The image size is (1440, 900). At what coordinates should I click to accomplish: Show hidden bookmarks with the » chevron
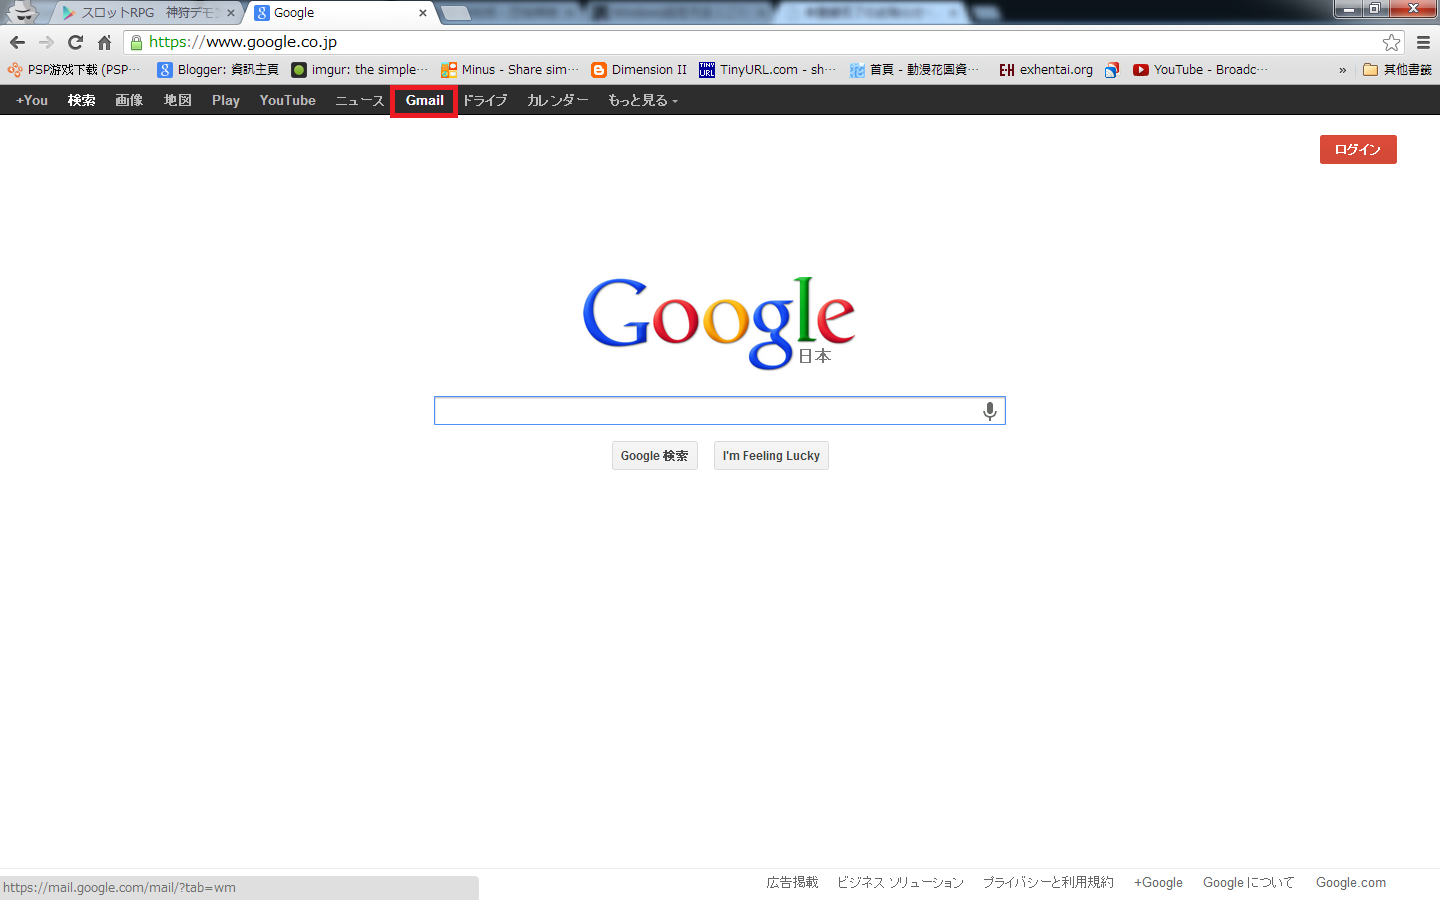point(1342,70)
